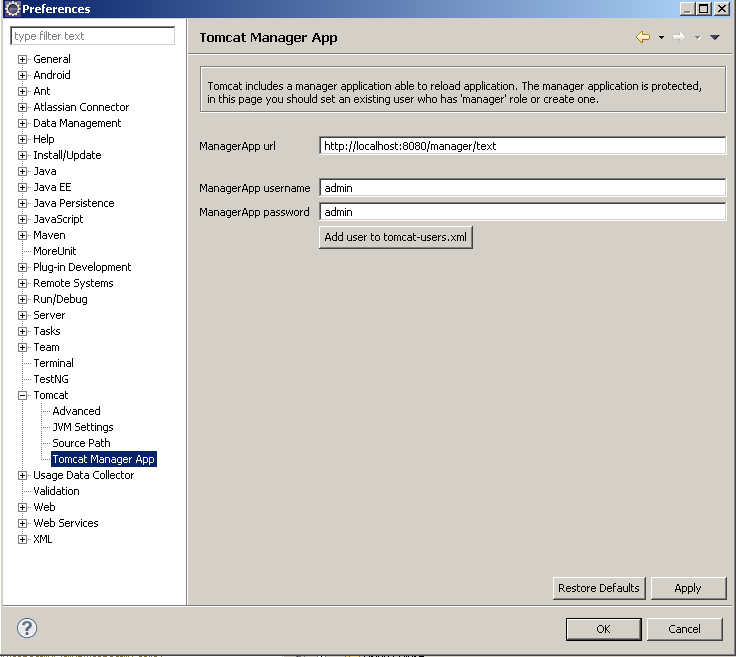Expand the Tasks tree node
Viewport: 736px width, 657px height.
point(22,331)
